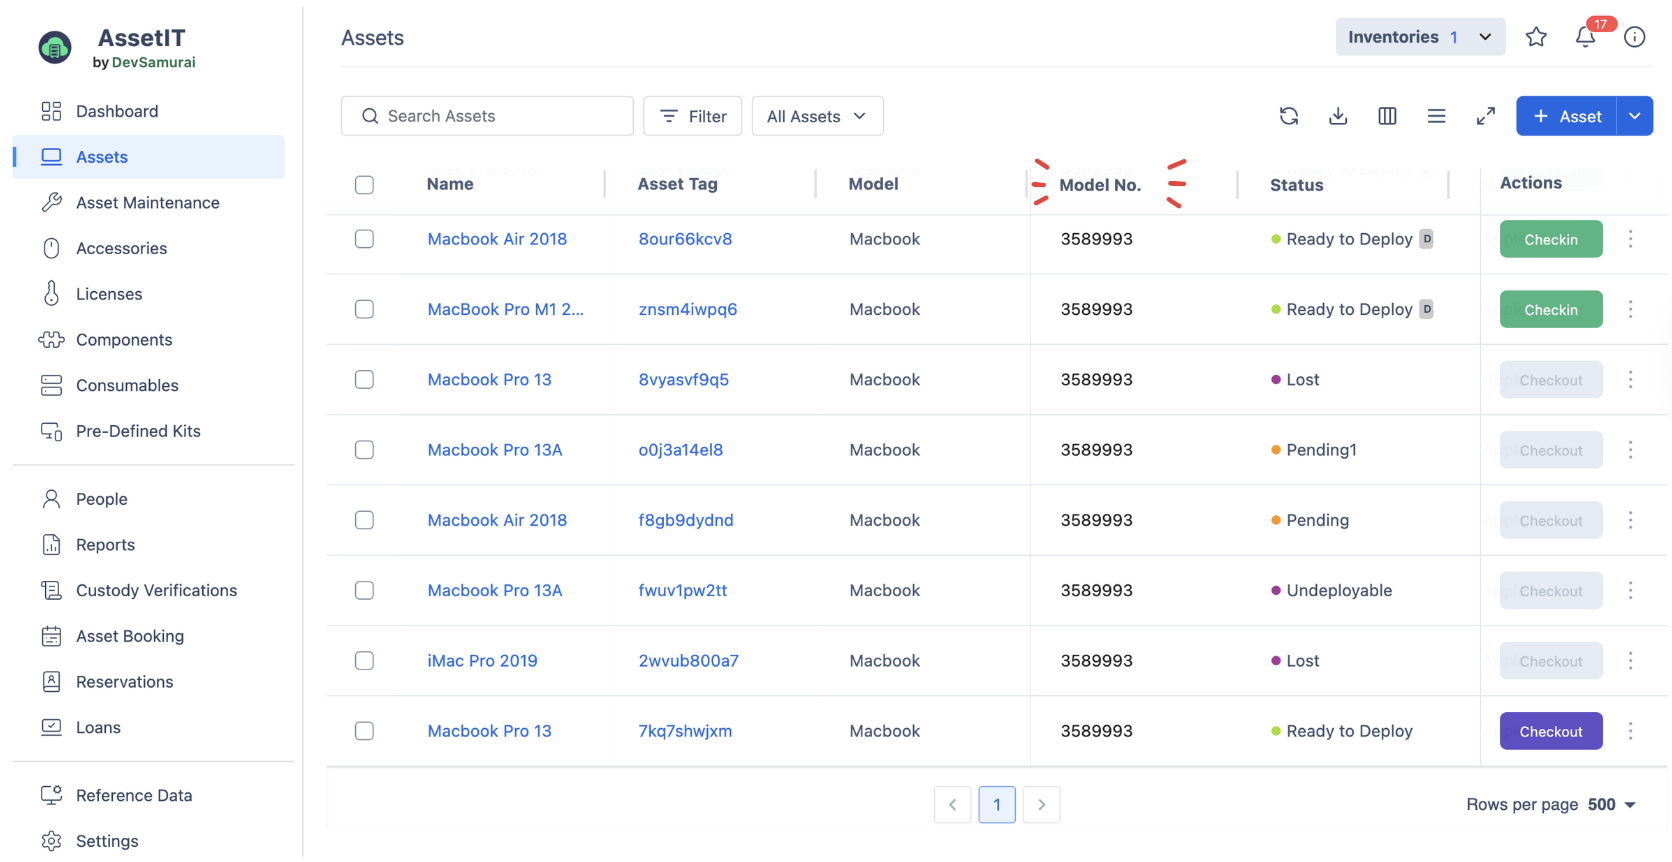
Task: Expand table to fullscreen view
Action: tap(1485, 116)
